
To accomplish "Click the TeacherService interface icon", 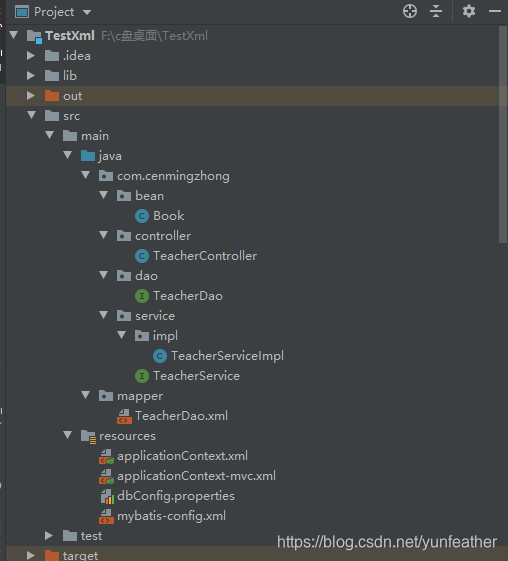I will click(142, 376).
